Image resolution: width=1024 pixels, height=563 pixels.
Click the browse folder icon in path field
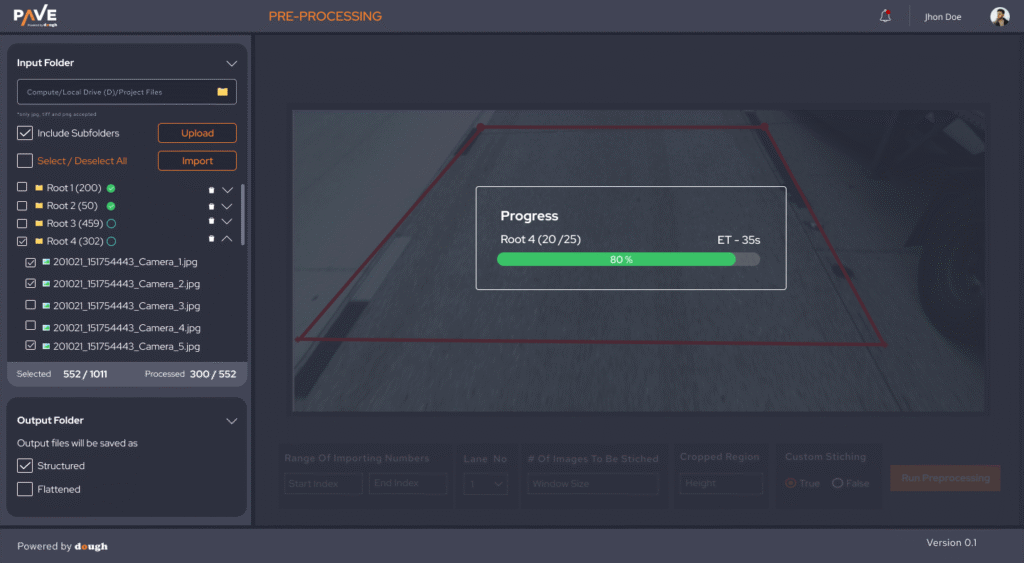[x=223, y=92]
